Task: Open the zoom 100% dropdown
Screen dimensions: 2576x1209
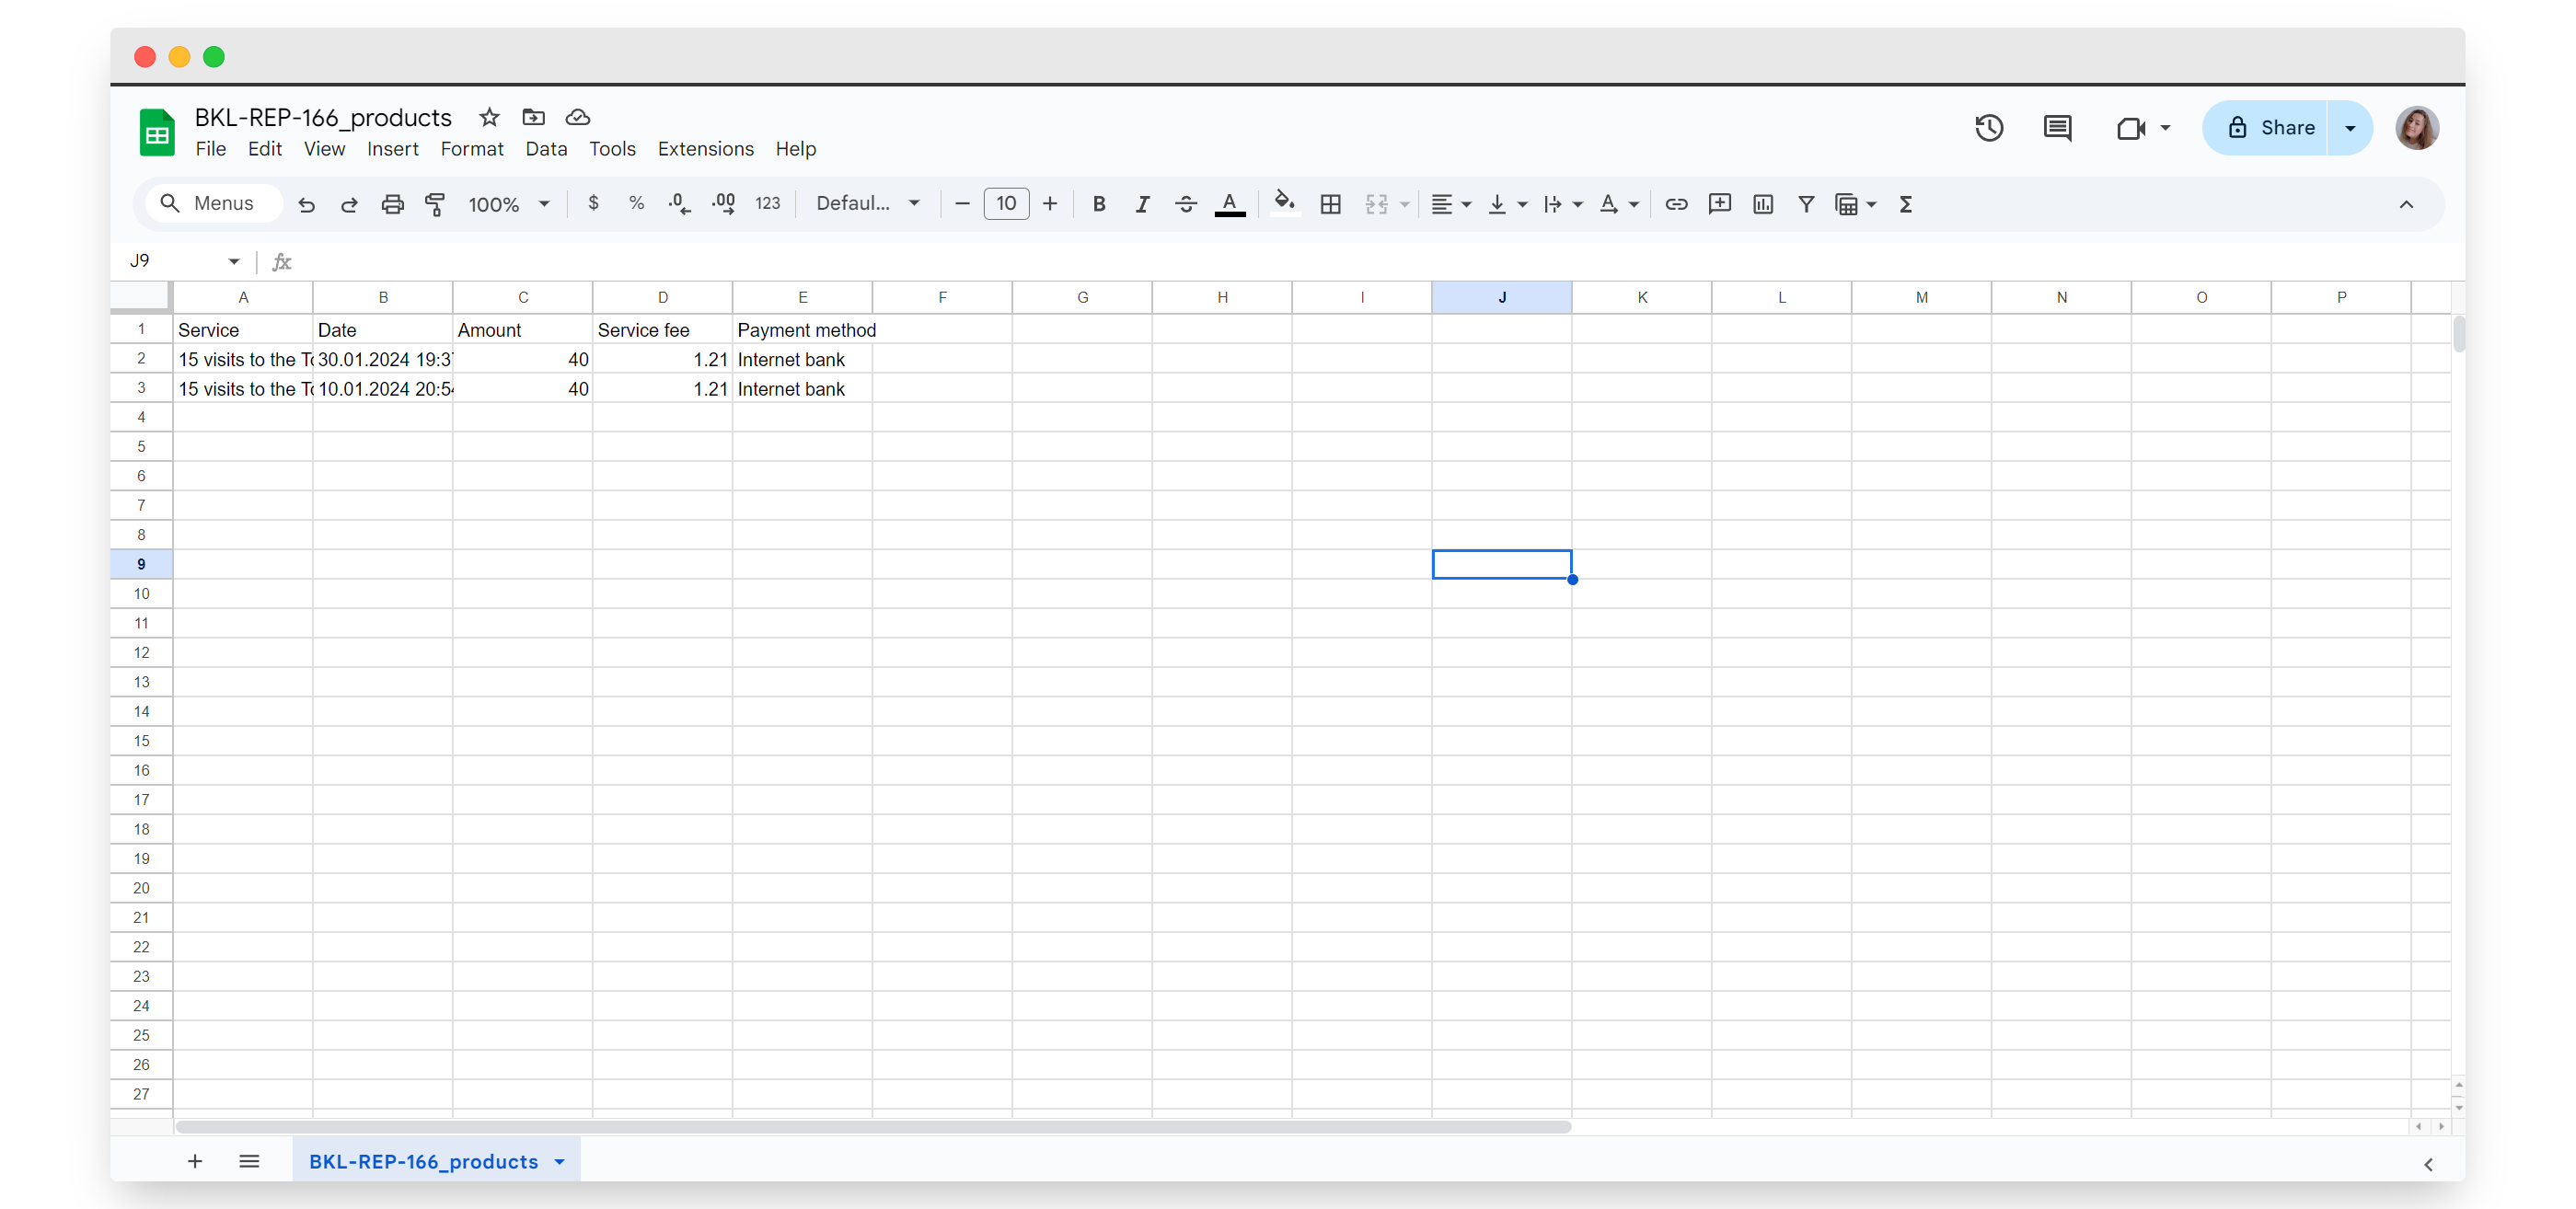Action: tap(508, 204)
